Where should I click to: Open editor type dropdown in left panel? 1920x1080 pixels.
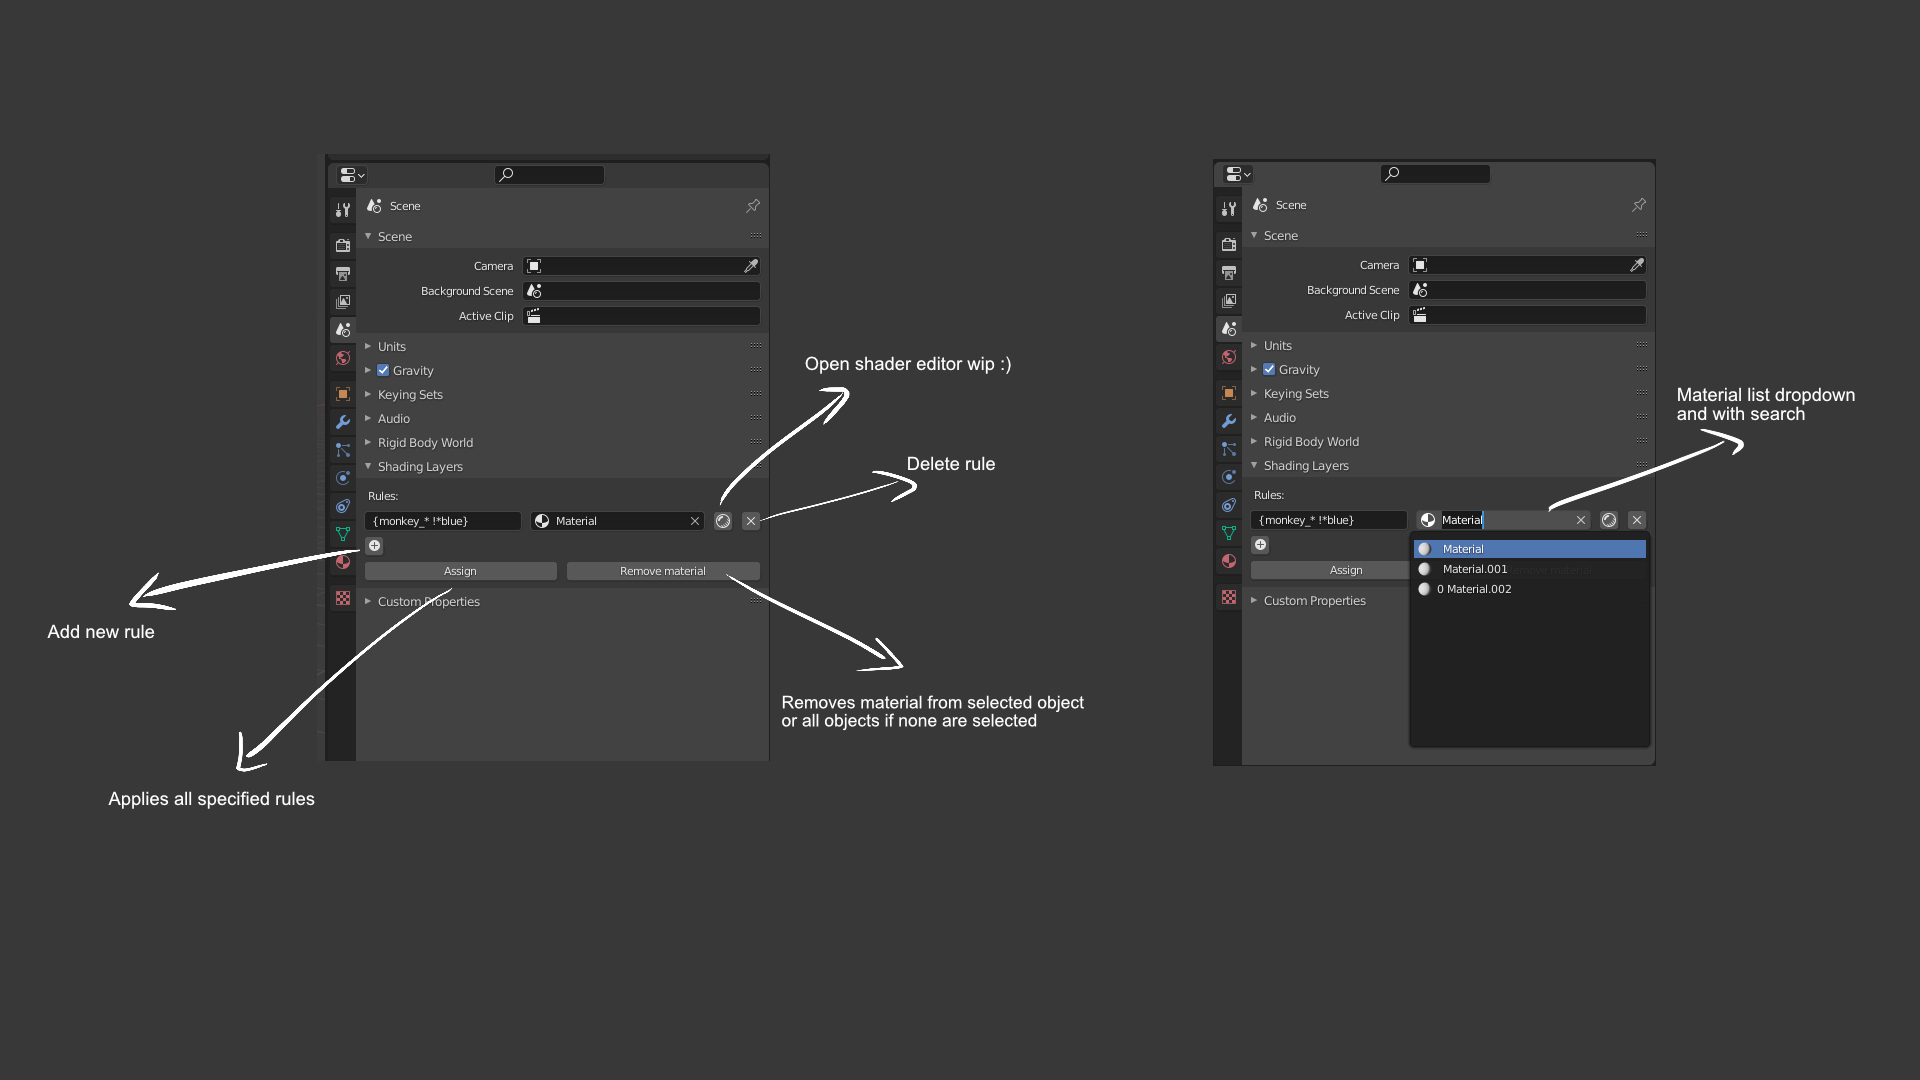pyautogui.click(x=351, y=175)
